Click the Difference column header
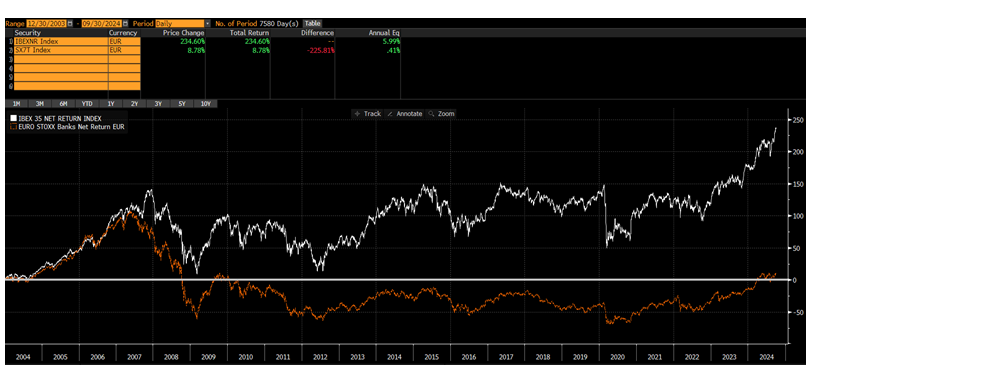This screenshot has width=991, height=386. tap(317, 33)
